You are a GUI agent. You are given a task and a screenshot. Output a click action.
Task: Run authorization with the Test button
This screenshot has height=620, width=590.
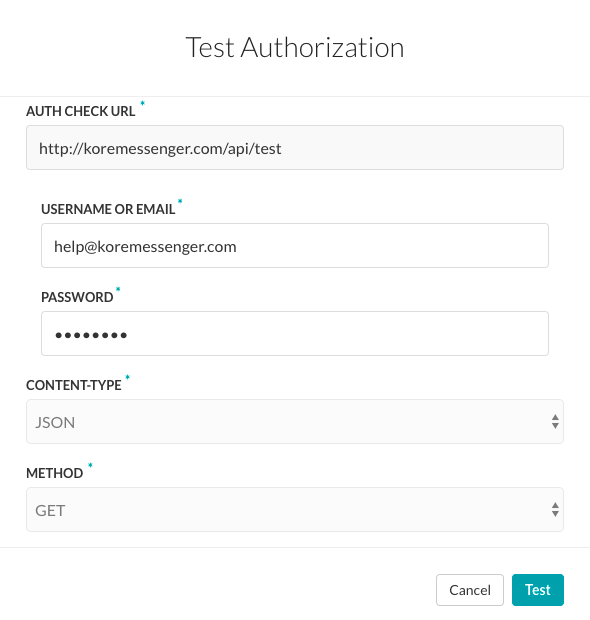point(538,590)
